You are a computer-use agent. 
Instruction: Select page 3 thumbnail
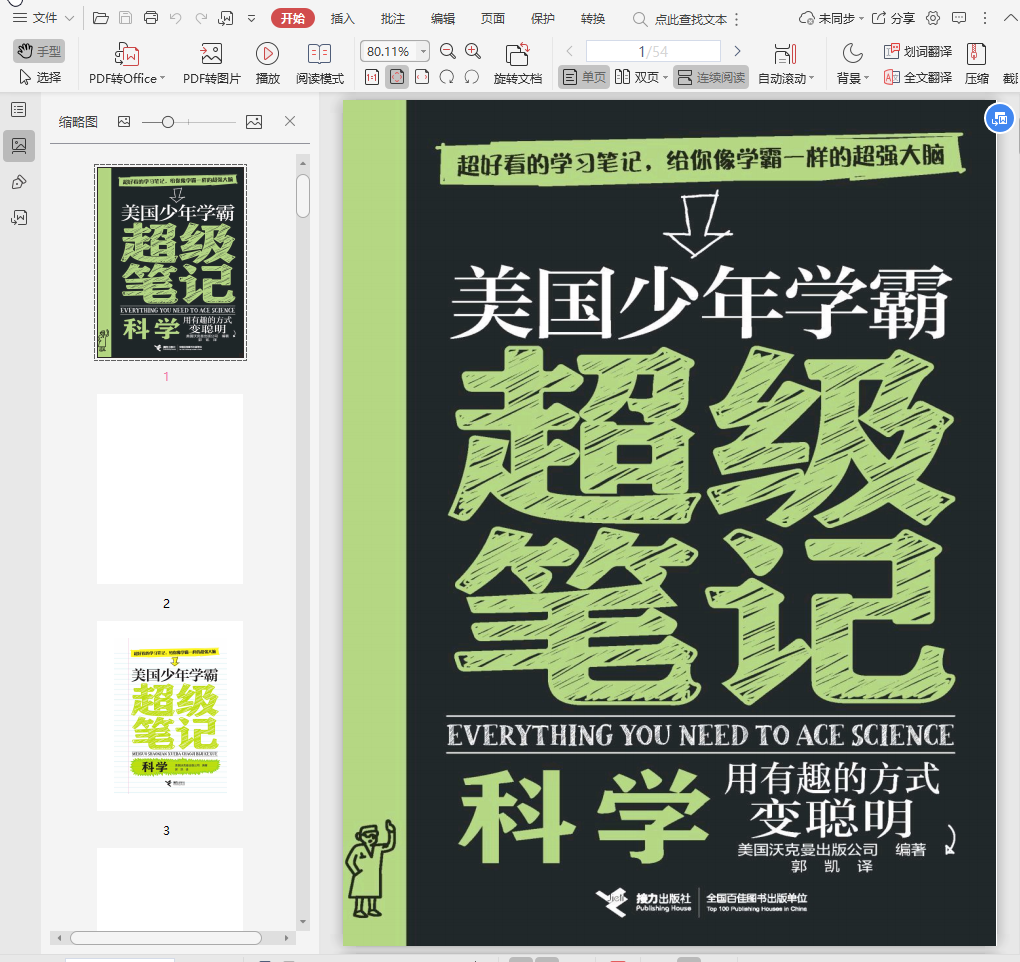(x=170, y=715)
